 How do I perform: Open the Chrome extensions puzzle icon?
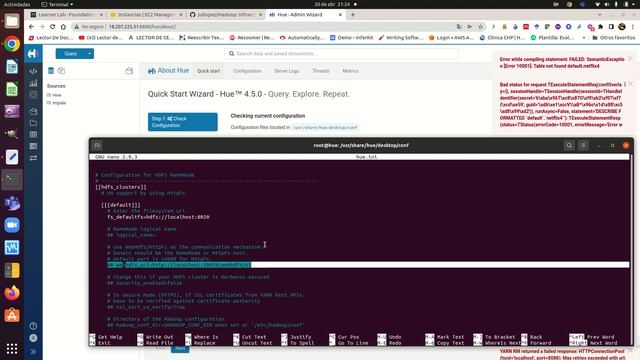pyautogui.click(x=600, y=27)
